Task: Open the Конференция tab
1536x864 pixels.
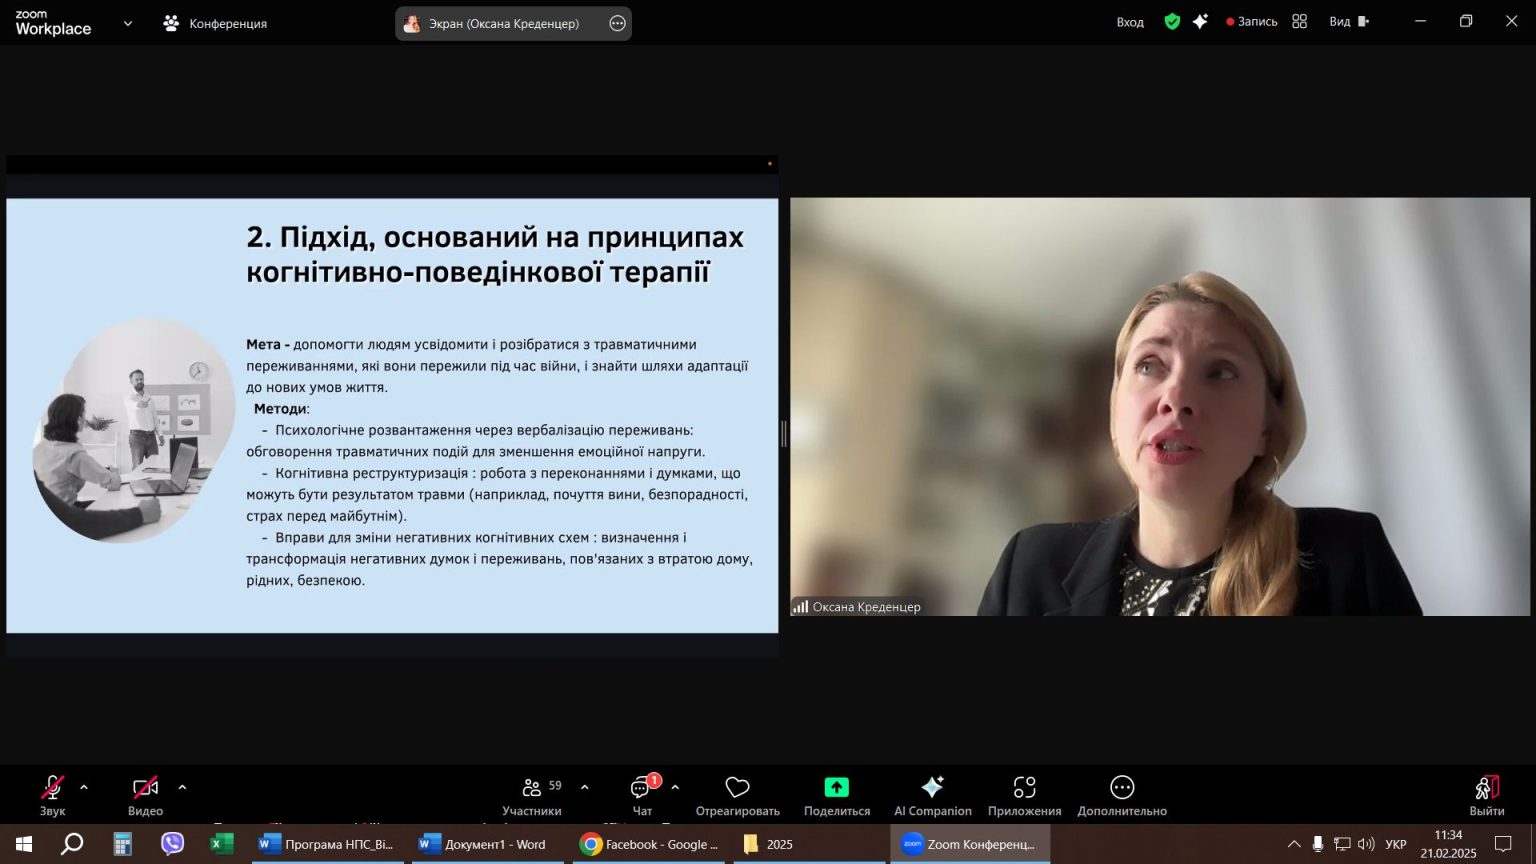Action: pyautogui.click(x=216, y=23)
